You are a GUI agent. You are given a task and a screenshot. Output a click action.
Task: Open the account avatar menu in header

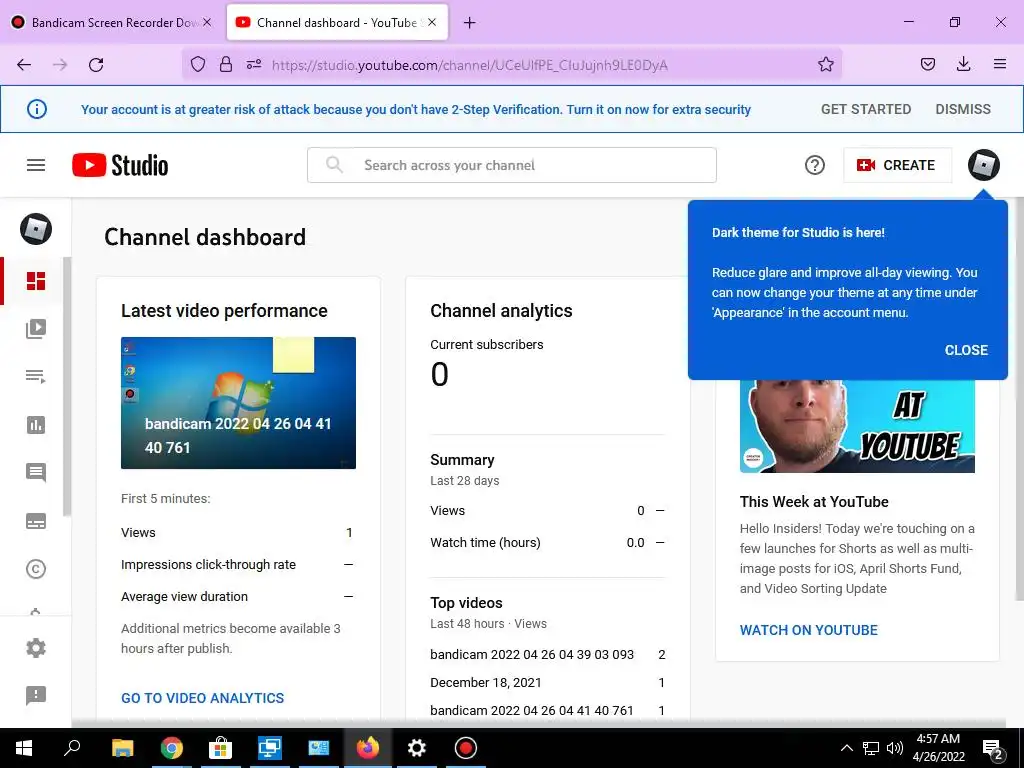click(x=984, y=165)
